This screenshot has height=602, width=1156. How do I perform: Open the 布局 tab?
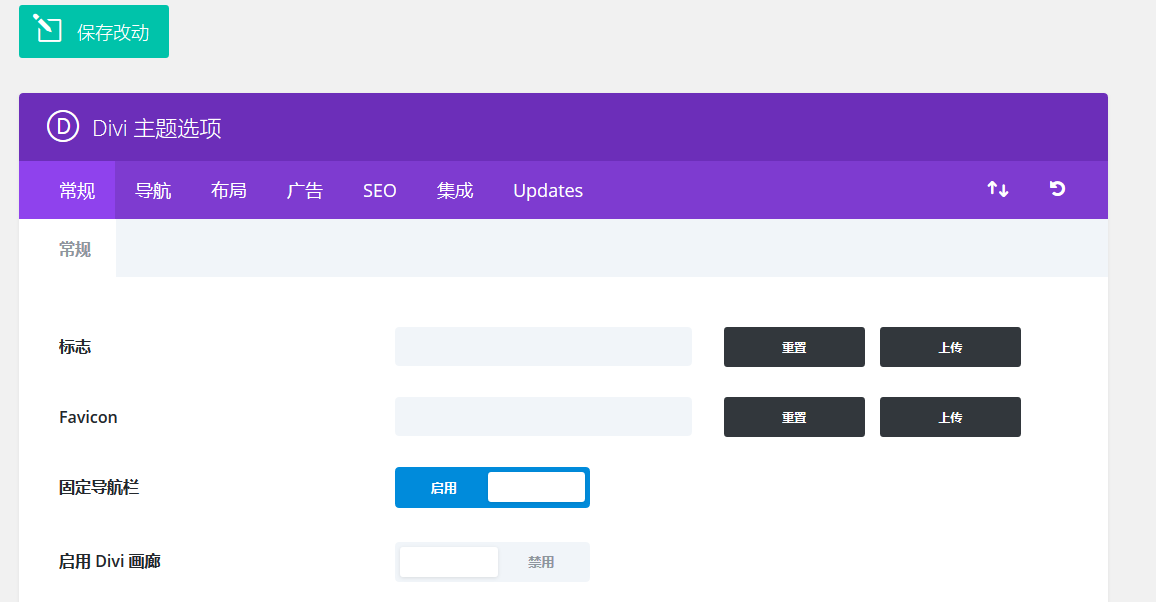(x=229, y=190)
